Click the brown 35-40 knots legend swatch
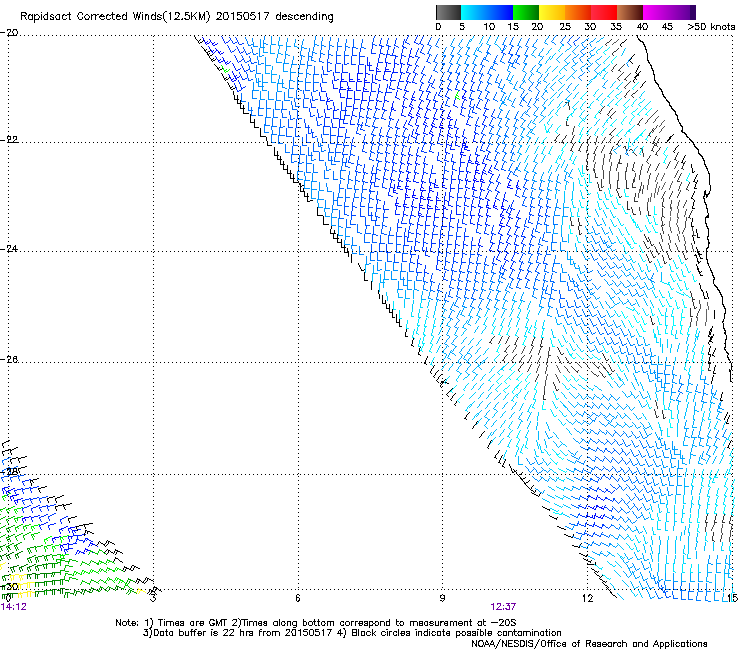 (x=630, y=12)
